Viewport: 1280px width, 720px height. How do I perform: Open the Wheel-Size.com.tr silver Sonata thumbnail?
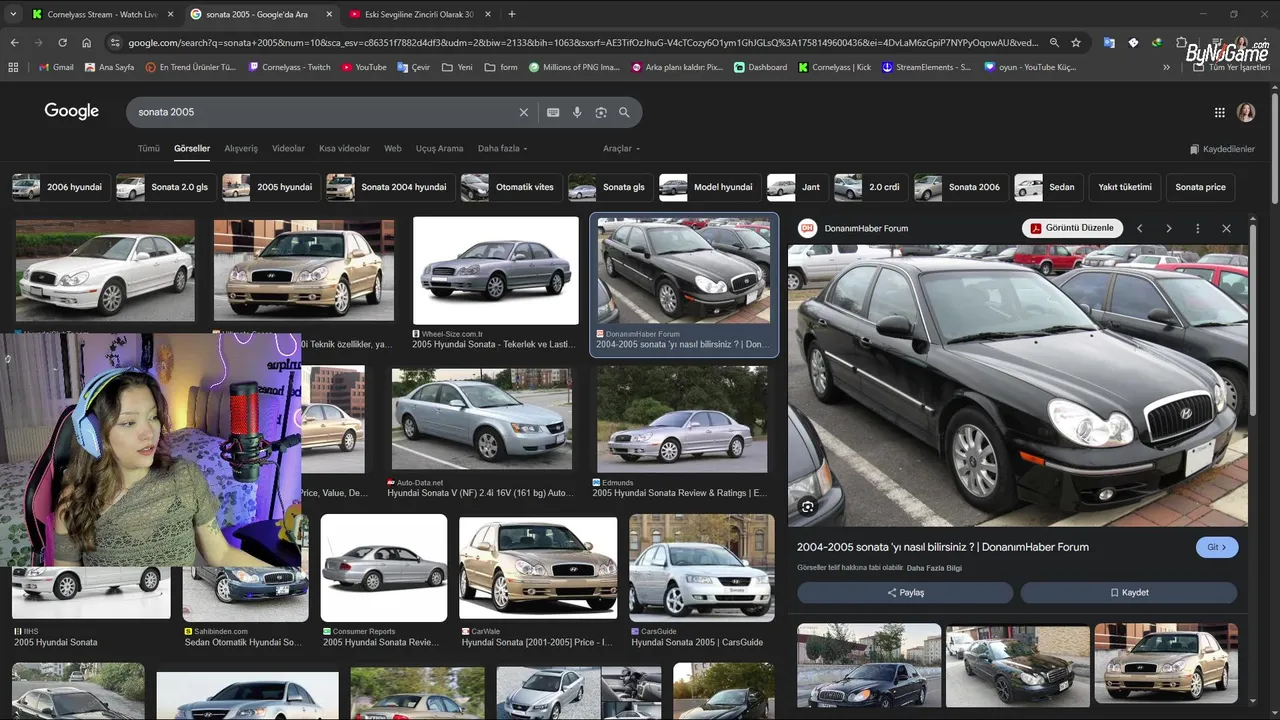click(496, 271)
